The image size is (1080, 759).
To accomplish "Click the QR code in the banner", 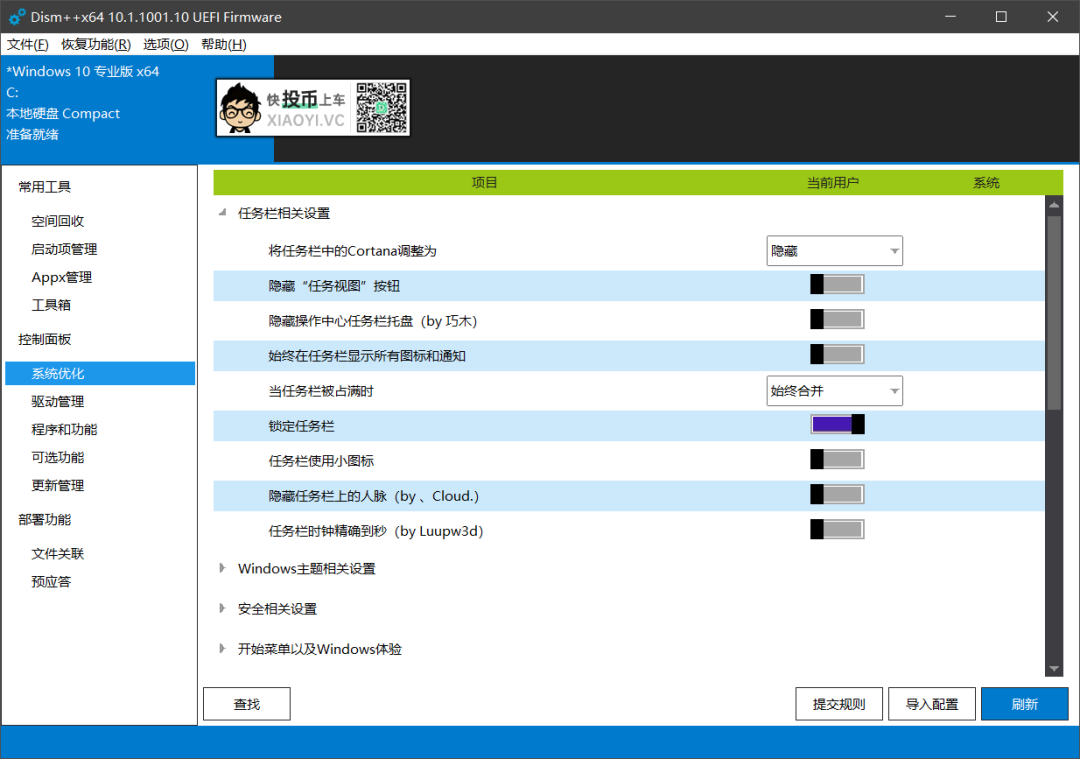I will point(381,107).
